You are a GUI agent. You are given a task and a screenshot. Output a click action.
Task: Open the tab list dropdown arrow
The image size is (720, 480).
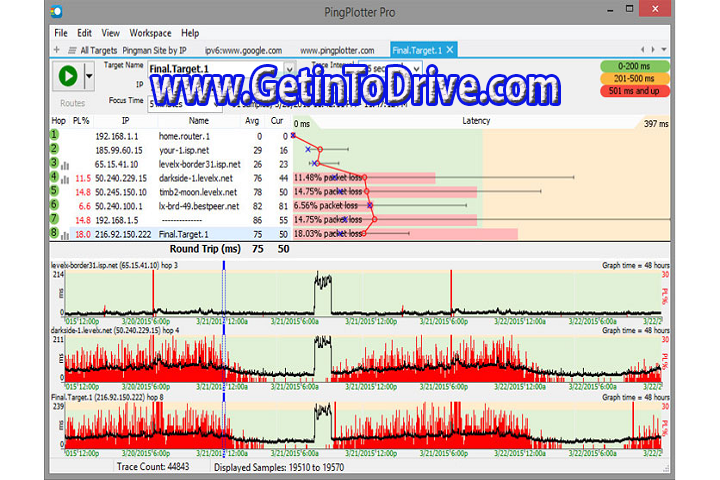coord(664,49)
